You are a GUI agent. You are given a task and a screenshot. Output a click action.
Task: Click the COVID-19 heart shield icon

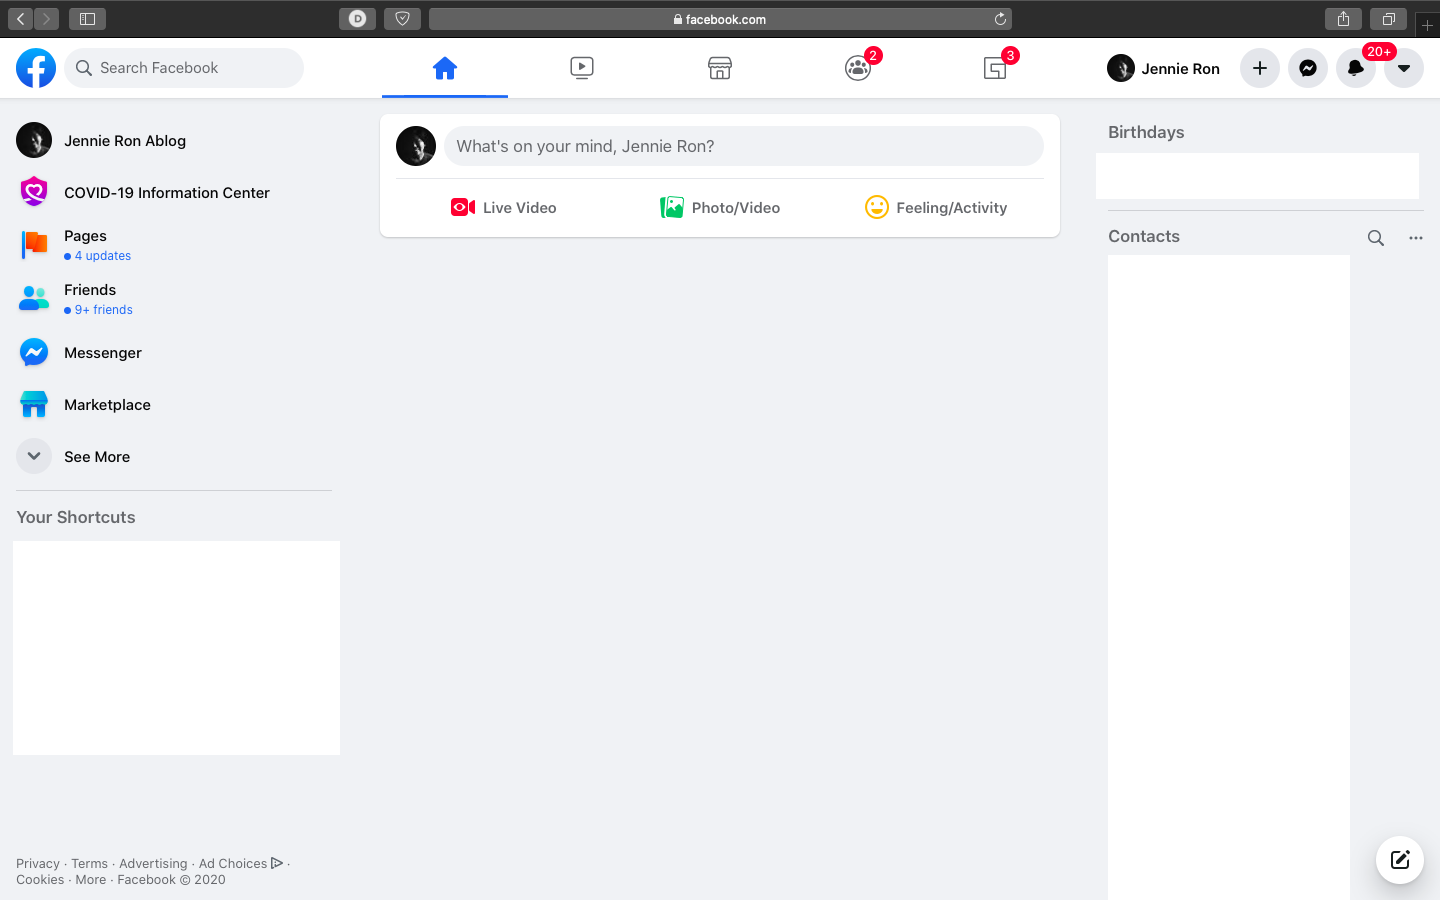point(34,191)
